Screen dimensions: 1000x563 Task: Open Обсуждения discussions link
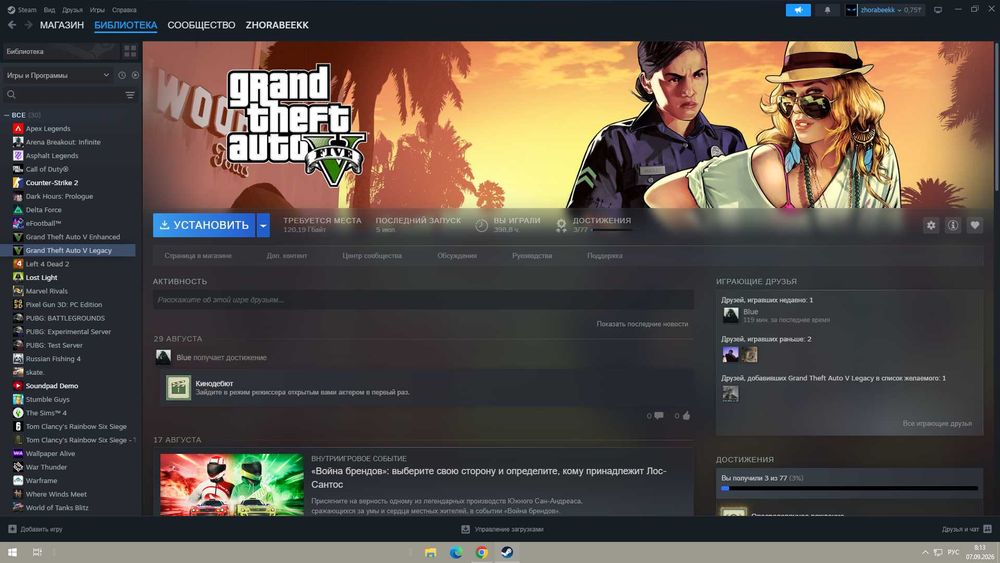pyautogui.click(x=457, y=256)
